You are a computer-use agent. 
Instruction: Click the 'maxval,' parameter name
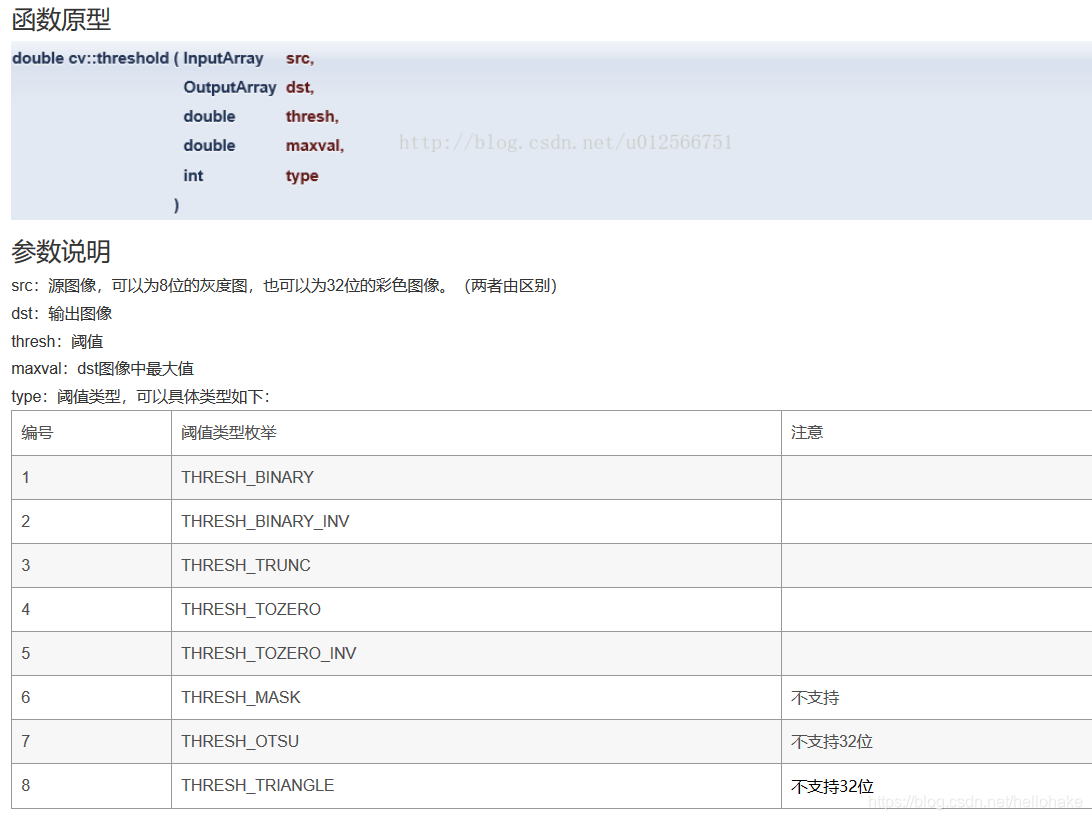(315, 146)
